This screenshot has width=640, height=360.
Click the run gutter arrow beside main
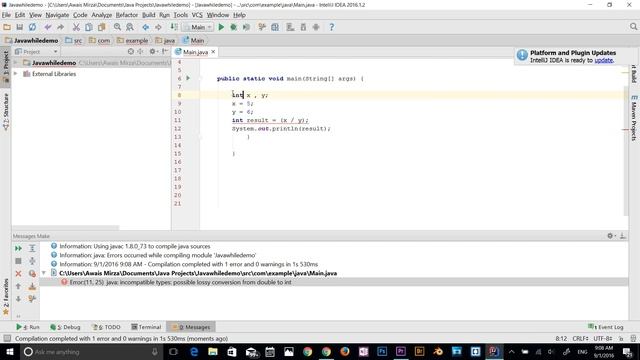point(188,78)
